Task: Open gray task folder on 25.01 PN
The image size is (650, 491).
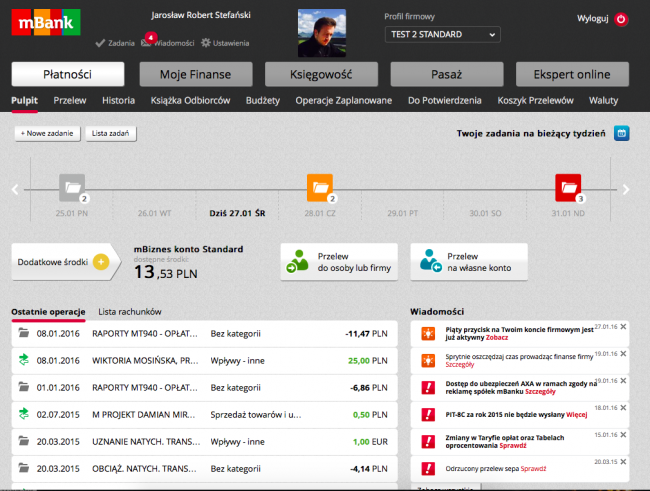Action: pyautogui.click(x=73, y=188)
